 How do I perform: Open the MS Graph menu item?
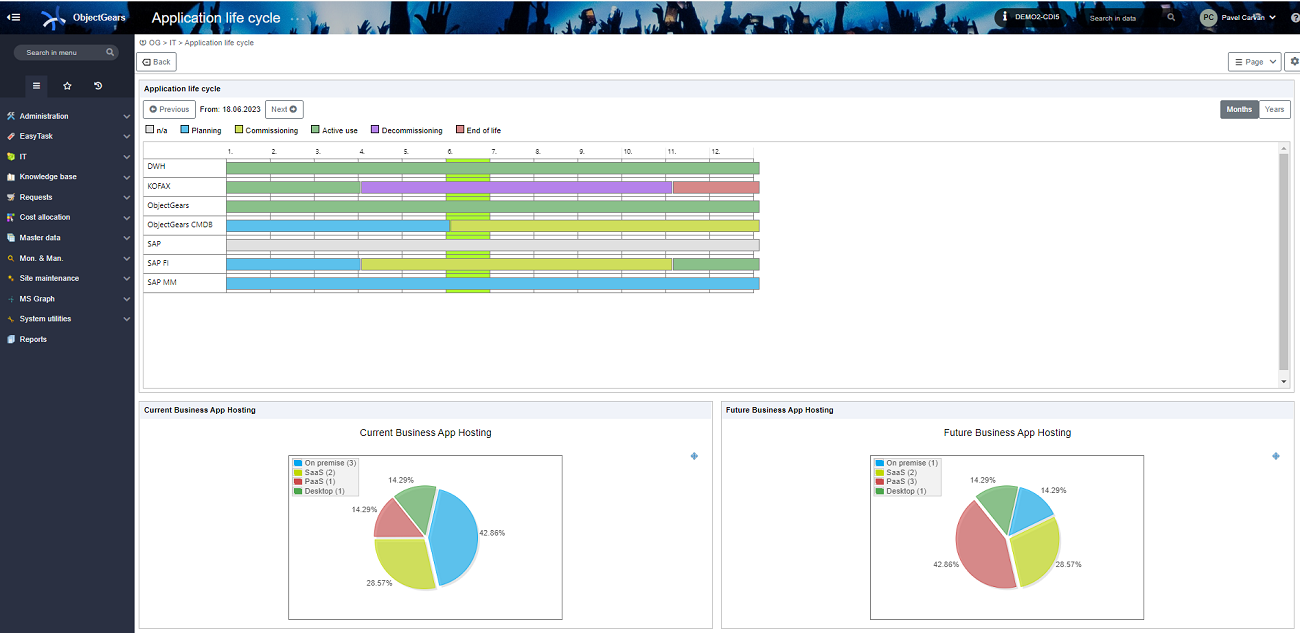point(37,299)
